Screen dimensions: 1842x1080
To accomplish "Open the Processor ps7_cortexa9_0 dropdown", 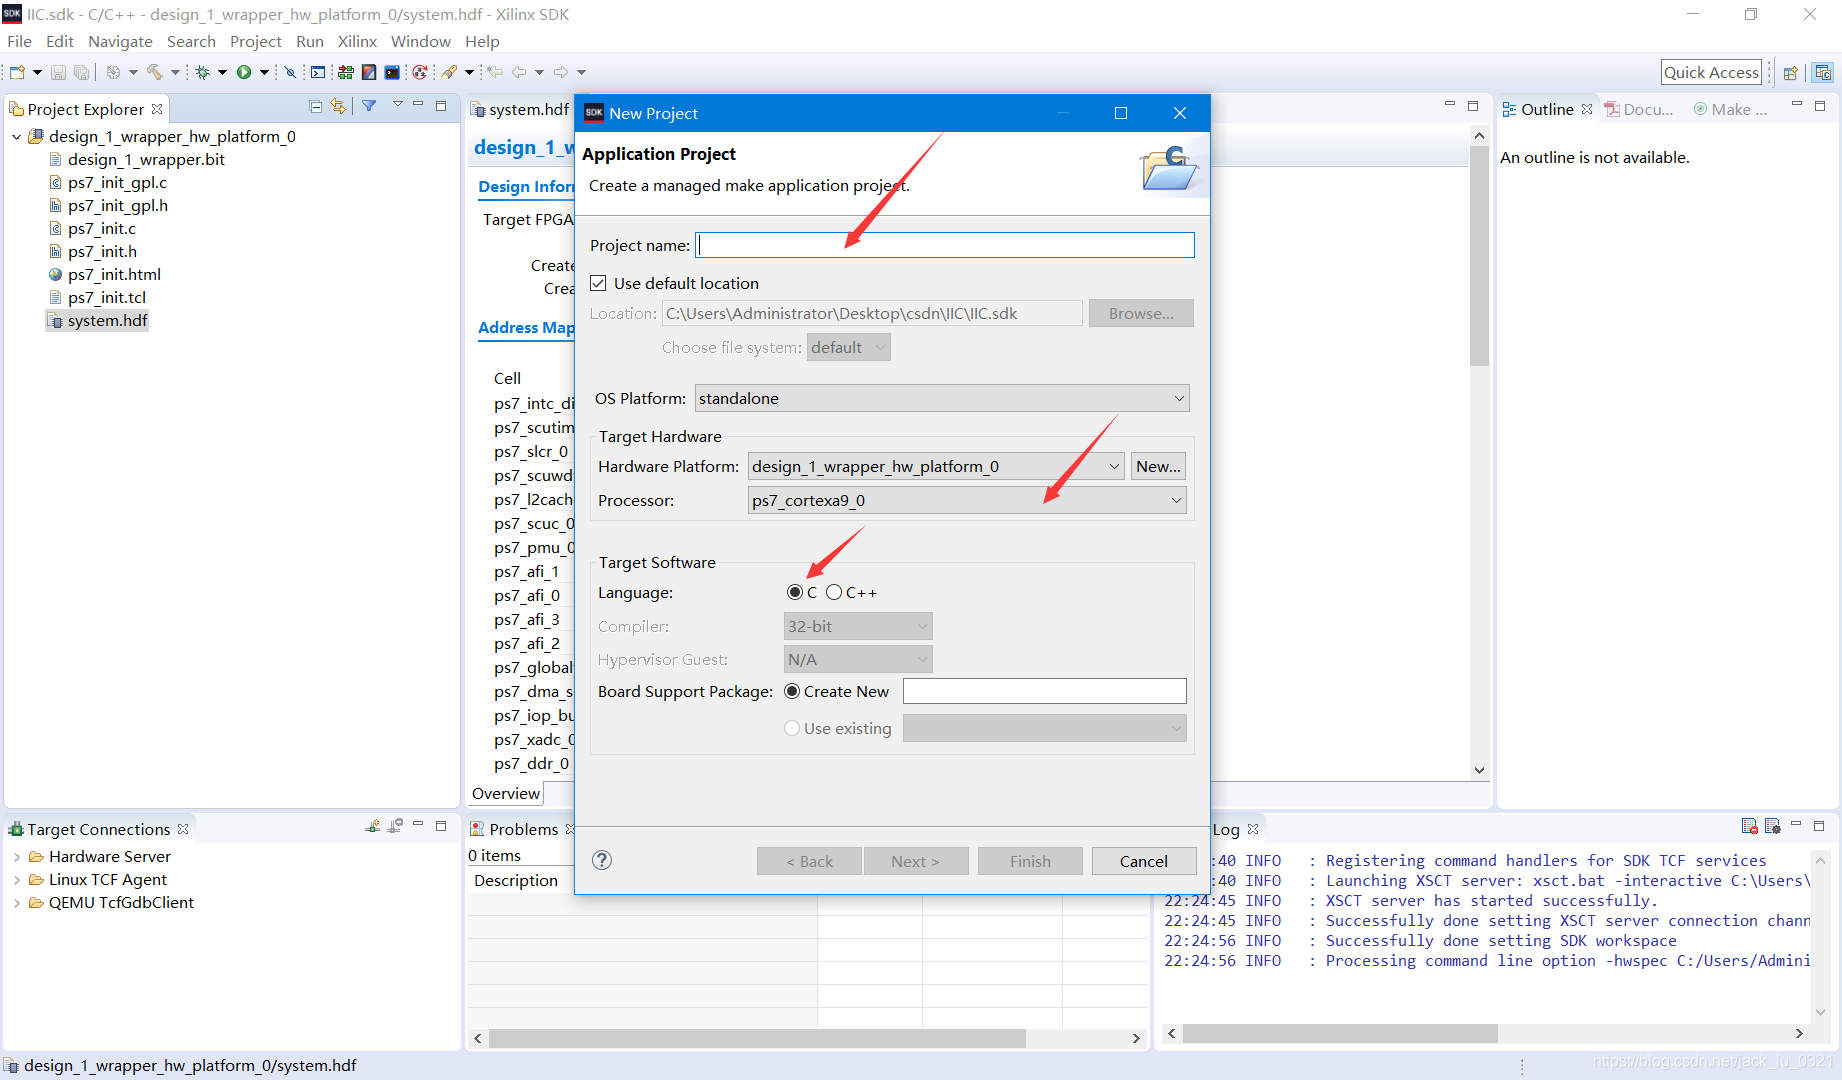I will click(967, 500).
